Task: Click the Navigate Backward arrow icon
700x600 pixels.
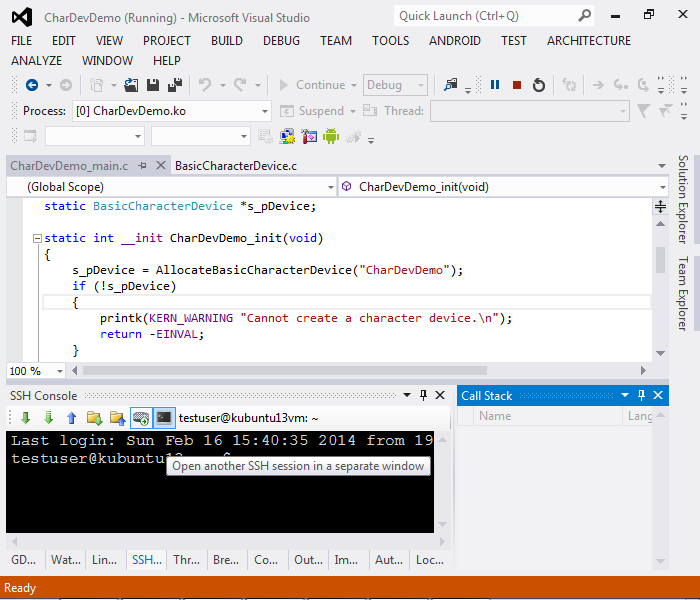Action: (x=32, y=85)
